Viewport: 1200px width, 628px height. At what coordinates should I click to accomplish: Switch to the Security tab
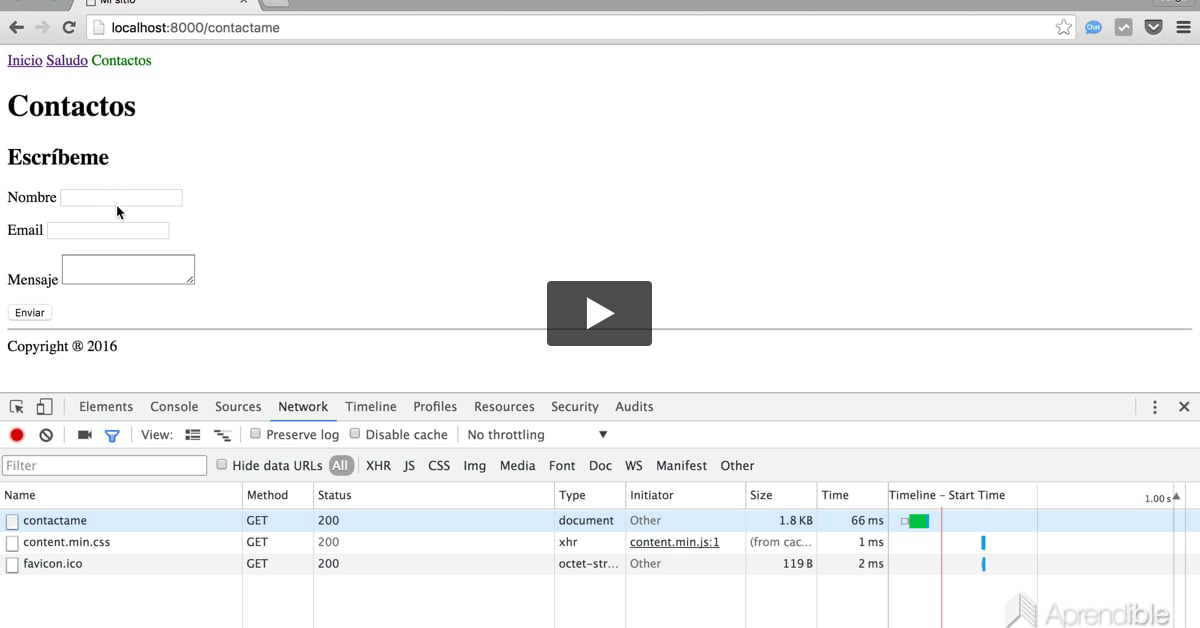tap(575, 407)
